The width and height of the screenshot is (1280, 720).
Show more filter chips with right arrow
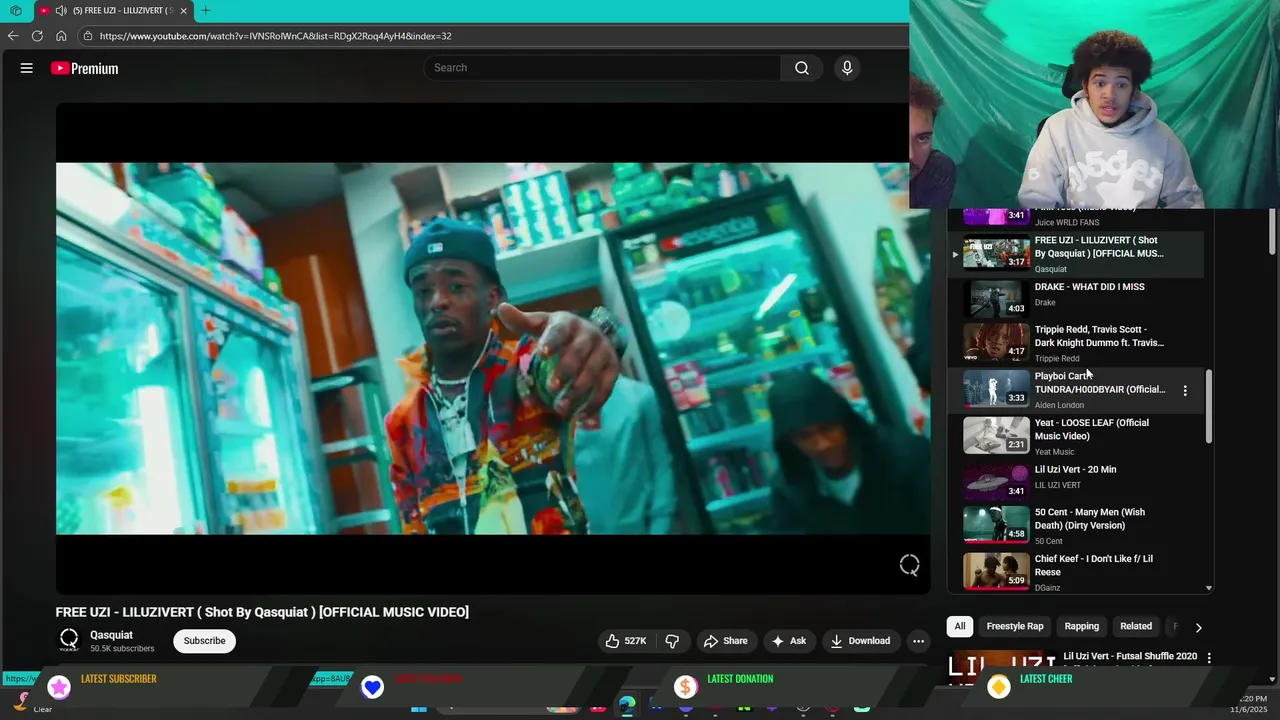click(x=1198, y=627)
